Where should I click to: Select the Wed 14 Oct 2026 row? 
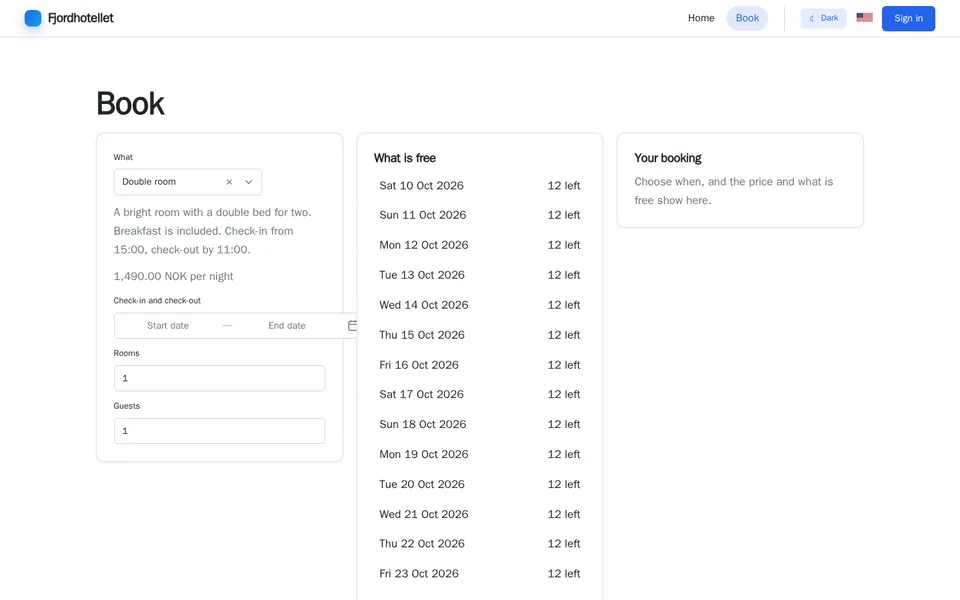pyautogui.click(x=479, y=305)
